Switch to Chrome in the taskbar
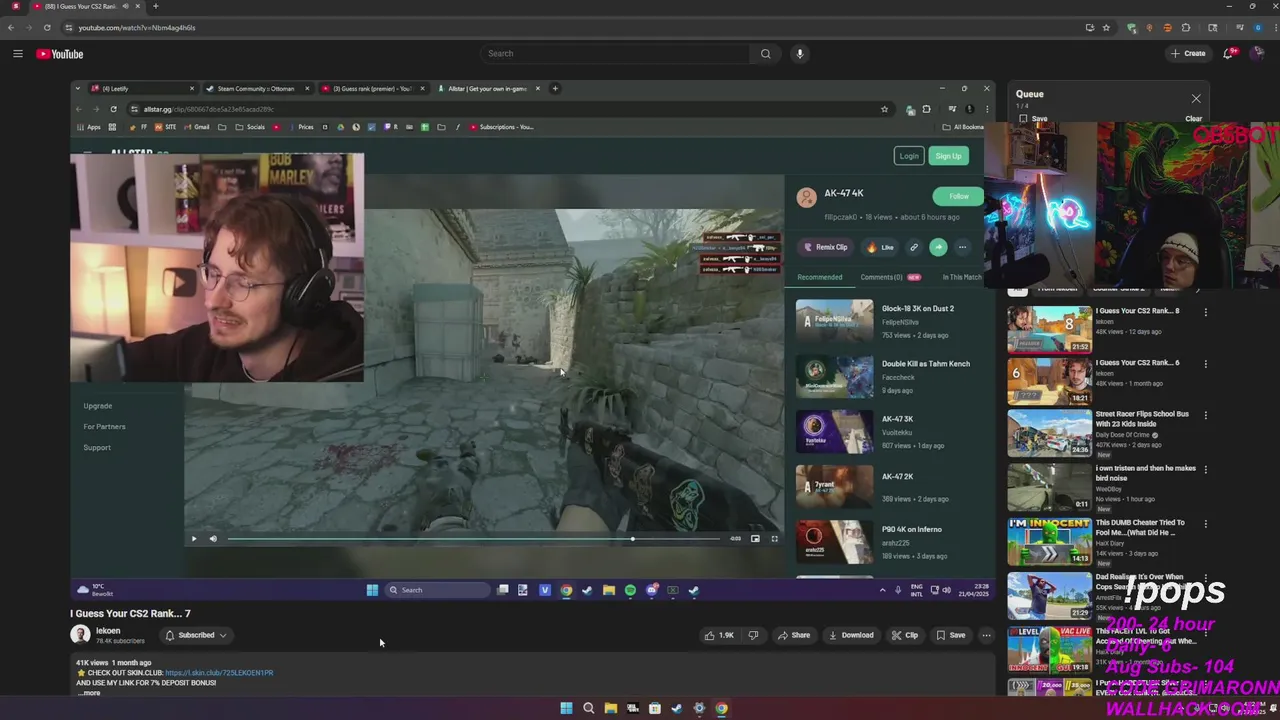The image size is (1280, 720). pos(721,709)
